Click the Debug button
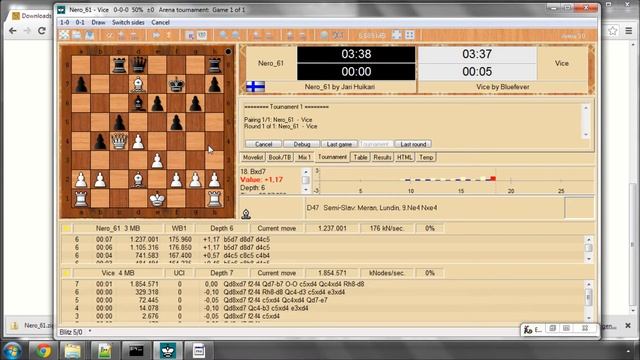This screenshot has height=360, width=640. (302, 144)
